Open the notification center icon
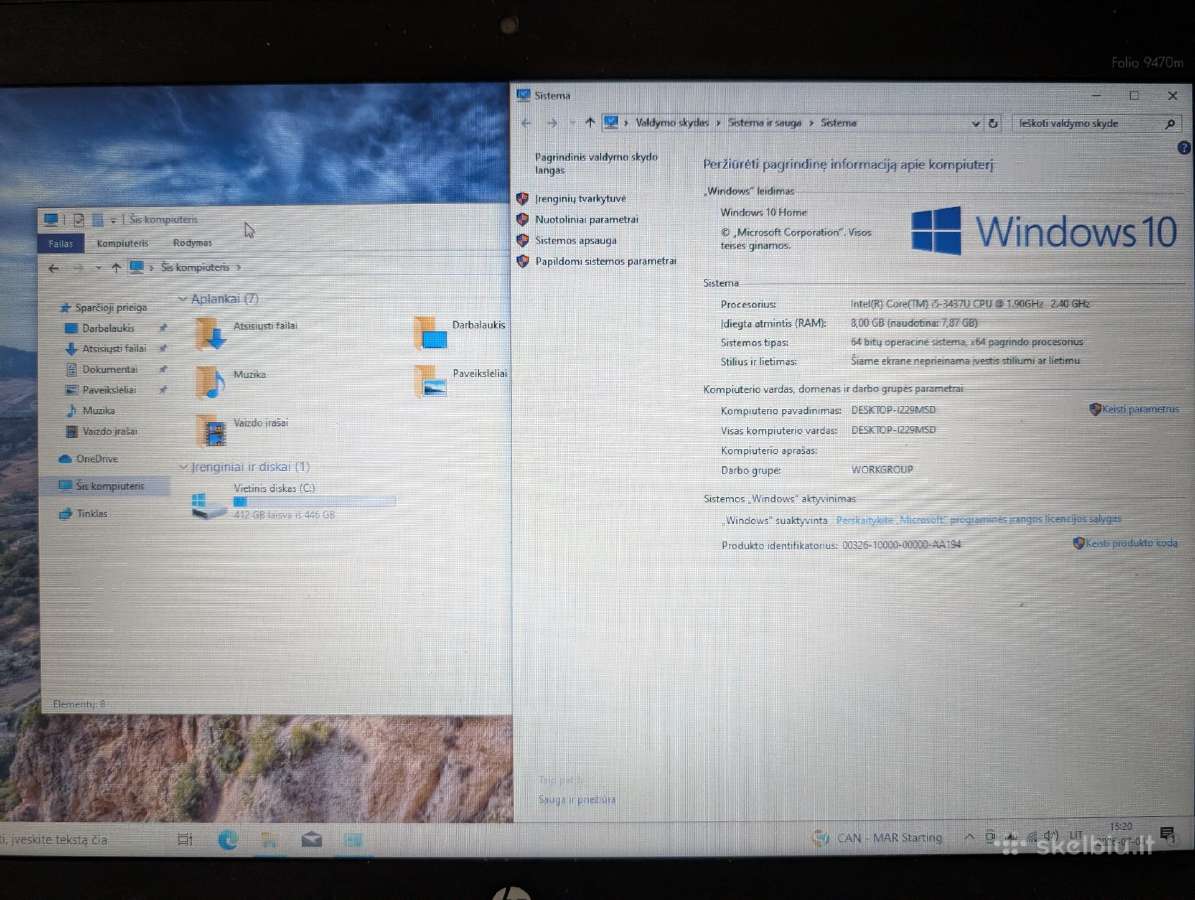The height and width of the screenshot is (900, 1195). pyautogui.click(x=1167, y=834)
